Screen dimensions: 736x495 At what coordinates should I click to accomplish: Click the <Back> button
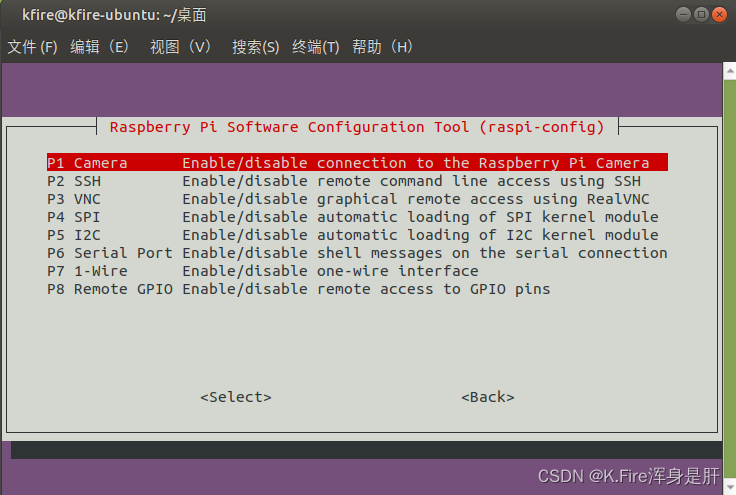488,397
